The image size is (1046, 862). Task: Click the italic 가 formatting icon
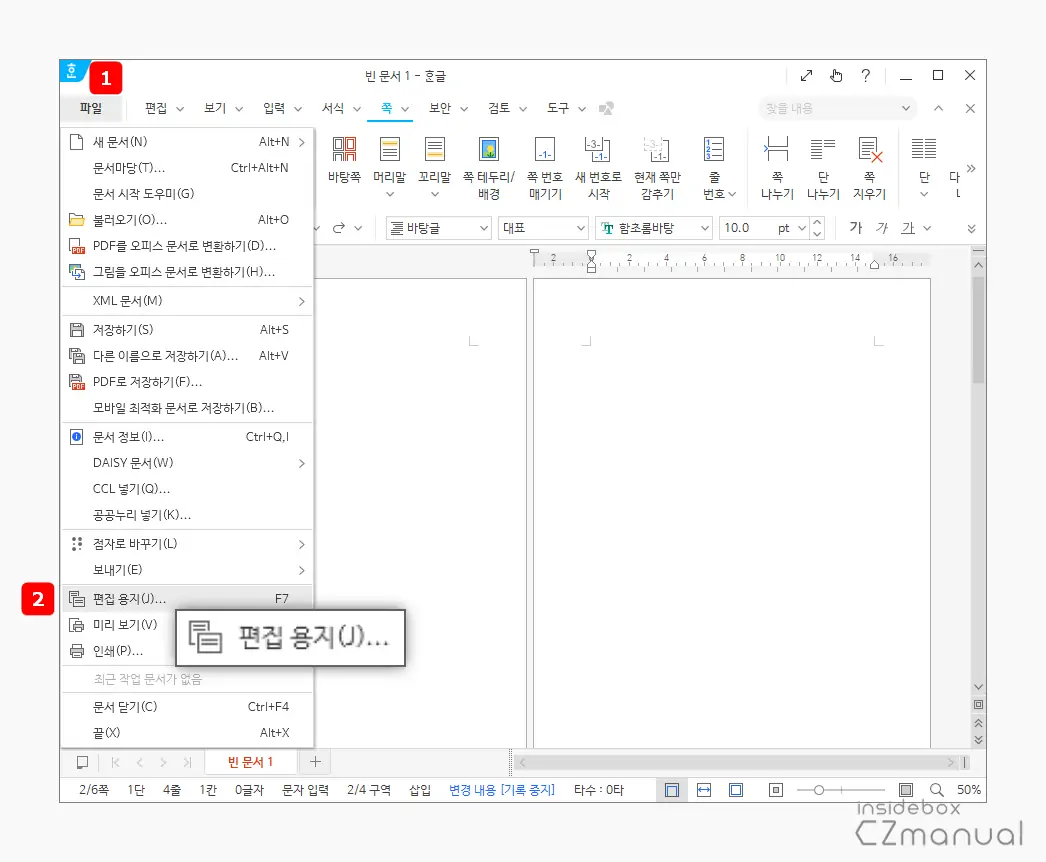click(x=882, y=228)
